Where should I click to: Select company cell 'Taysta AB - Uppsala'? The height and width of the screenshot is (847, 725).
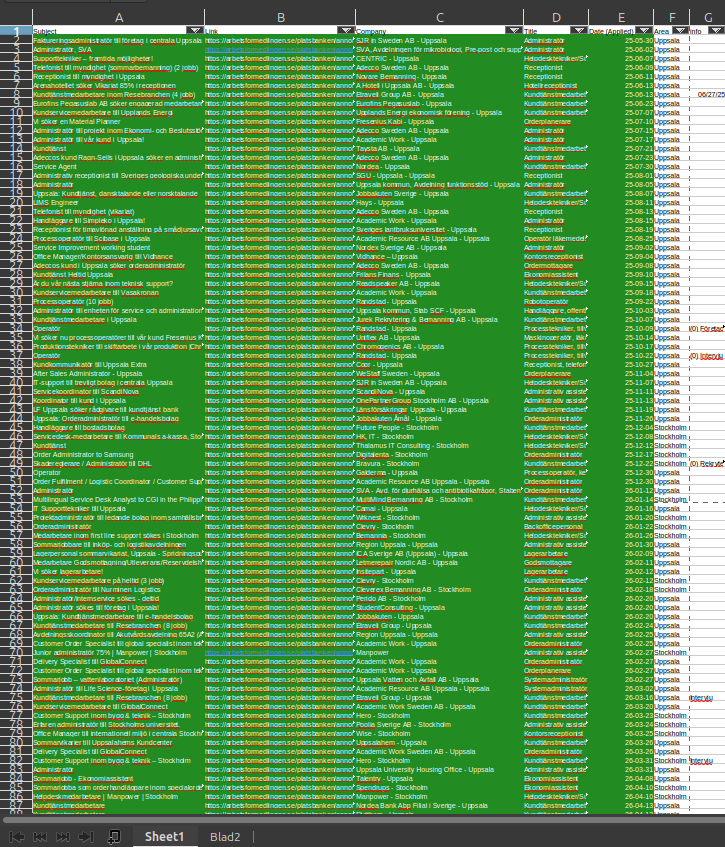click(x=439, y=149)
